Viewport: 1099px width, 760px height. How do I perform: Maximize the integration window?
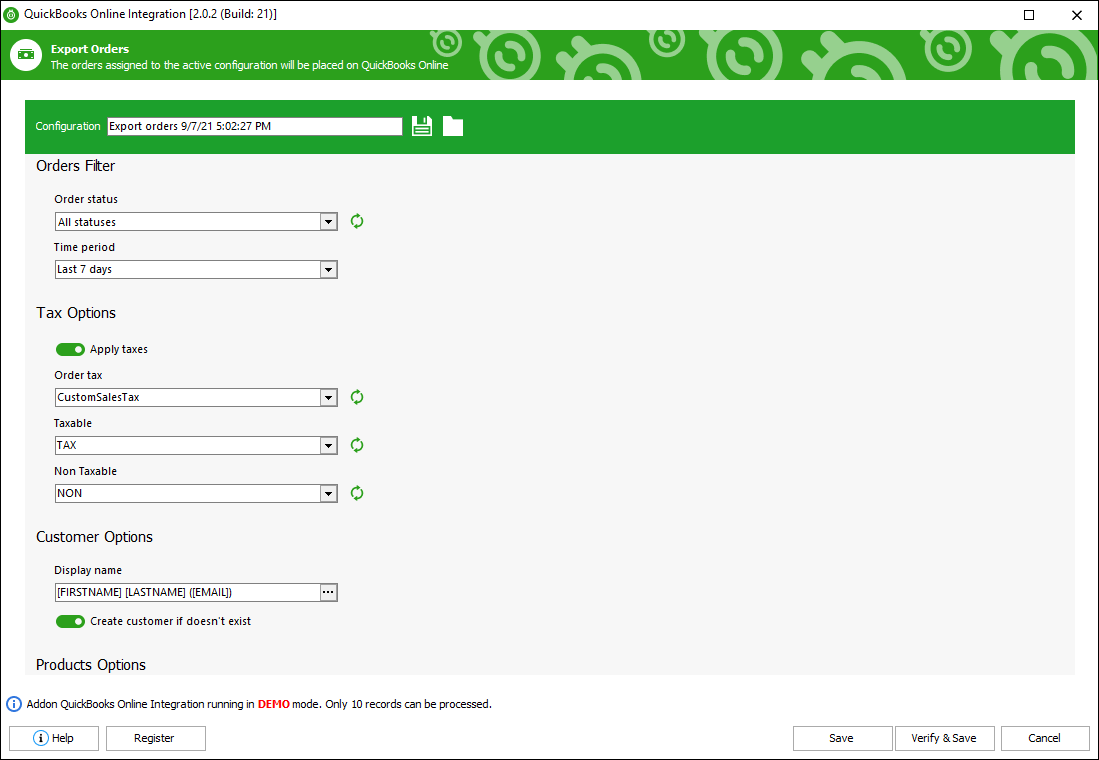1029,15
